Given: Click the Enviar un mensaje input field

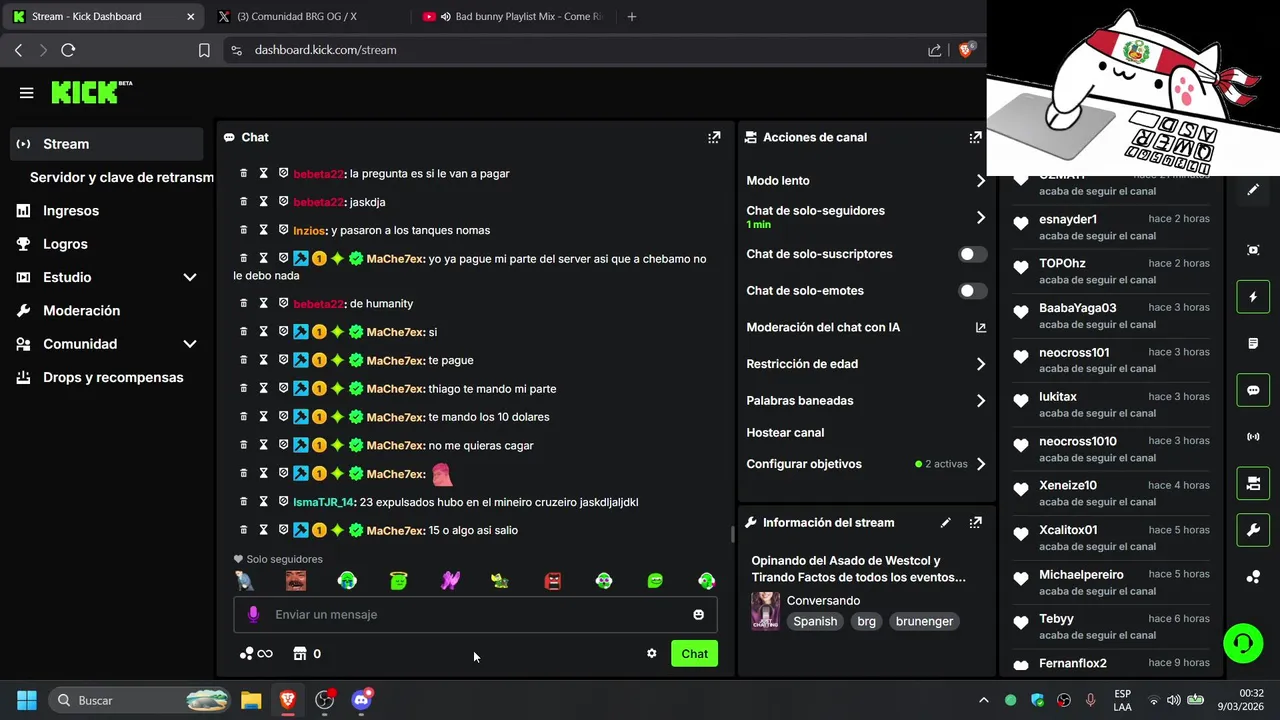Looking at the screenshot, I should (x=475, y=614).
